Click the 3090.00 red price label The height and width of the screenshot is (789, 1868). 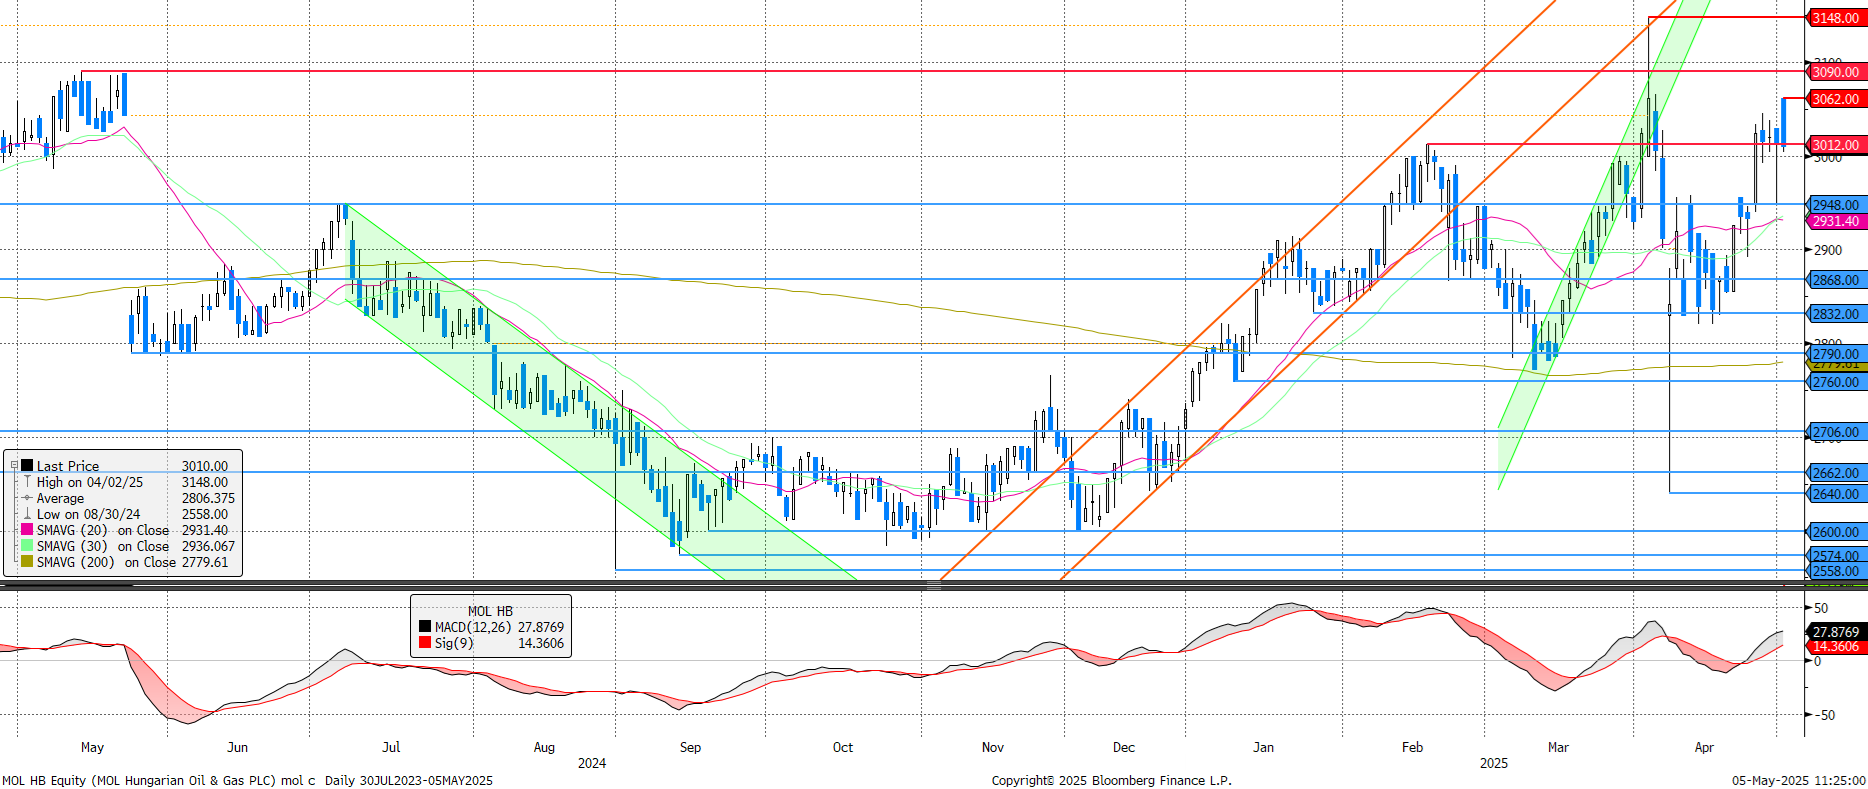point(1836,72)
